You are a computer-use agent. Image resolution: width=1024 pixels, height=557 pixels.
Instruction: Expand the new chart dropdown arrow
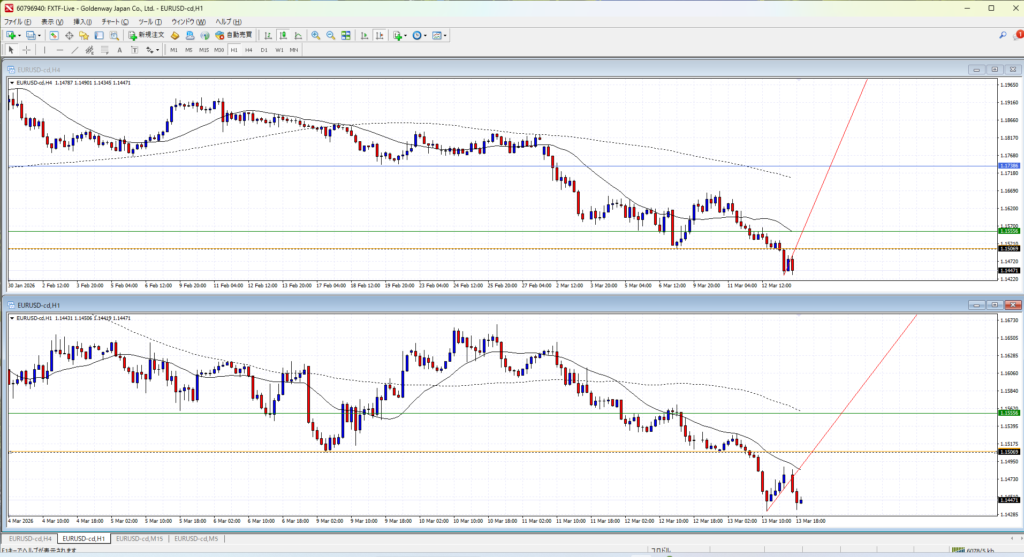point(20,35)
